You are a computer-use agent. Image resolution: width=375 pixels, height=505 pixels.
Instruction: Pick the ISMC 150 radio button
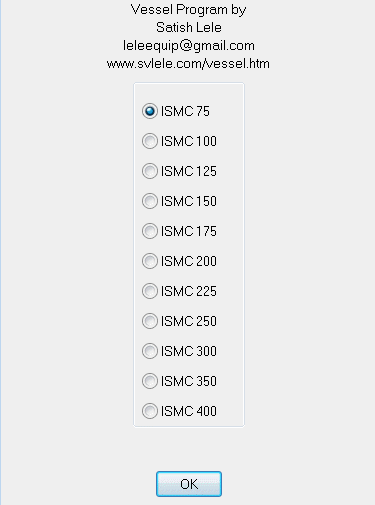[x=179, y=201]
